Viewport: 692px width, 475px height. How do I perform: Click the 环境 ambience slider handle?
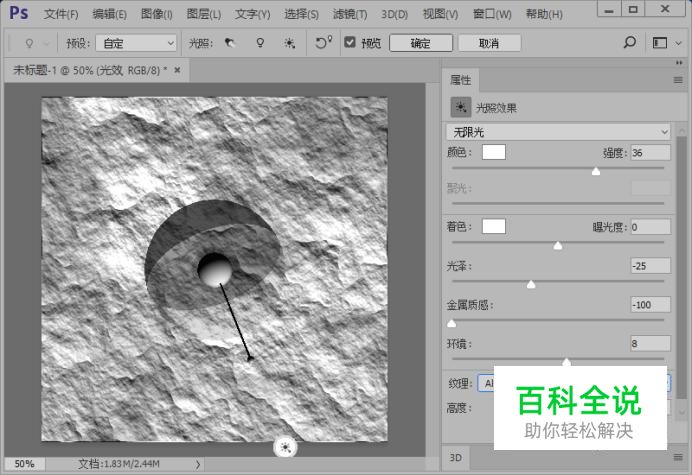[x=567, y=362]
